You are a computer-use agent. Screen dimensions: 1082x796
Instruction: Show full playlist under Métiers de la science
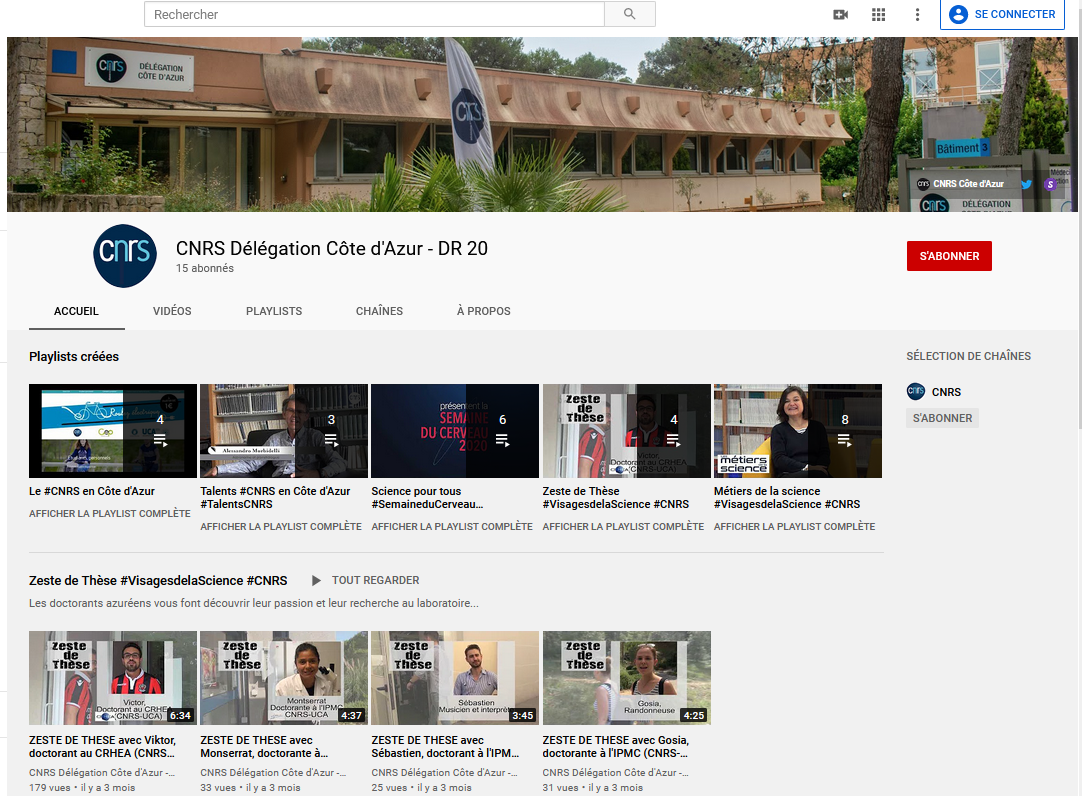point(794,526)
